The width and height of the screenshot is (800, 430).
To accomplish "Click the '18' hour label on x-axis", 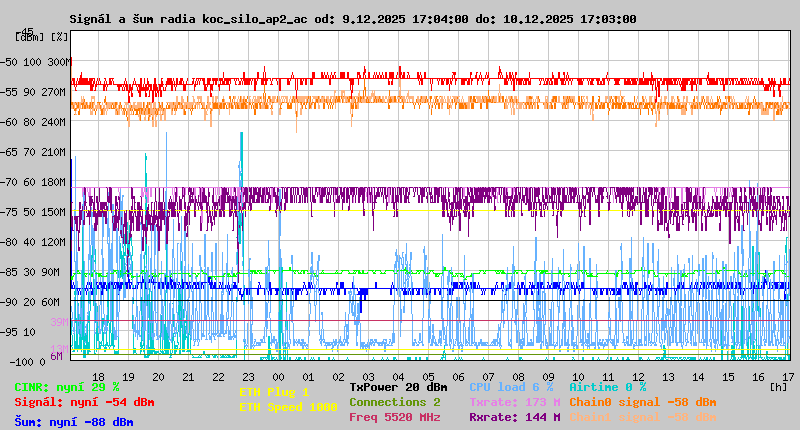I will tap(98, 377).
